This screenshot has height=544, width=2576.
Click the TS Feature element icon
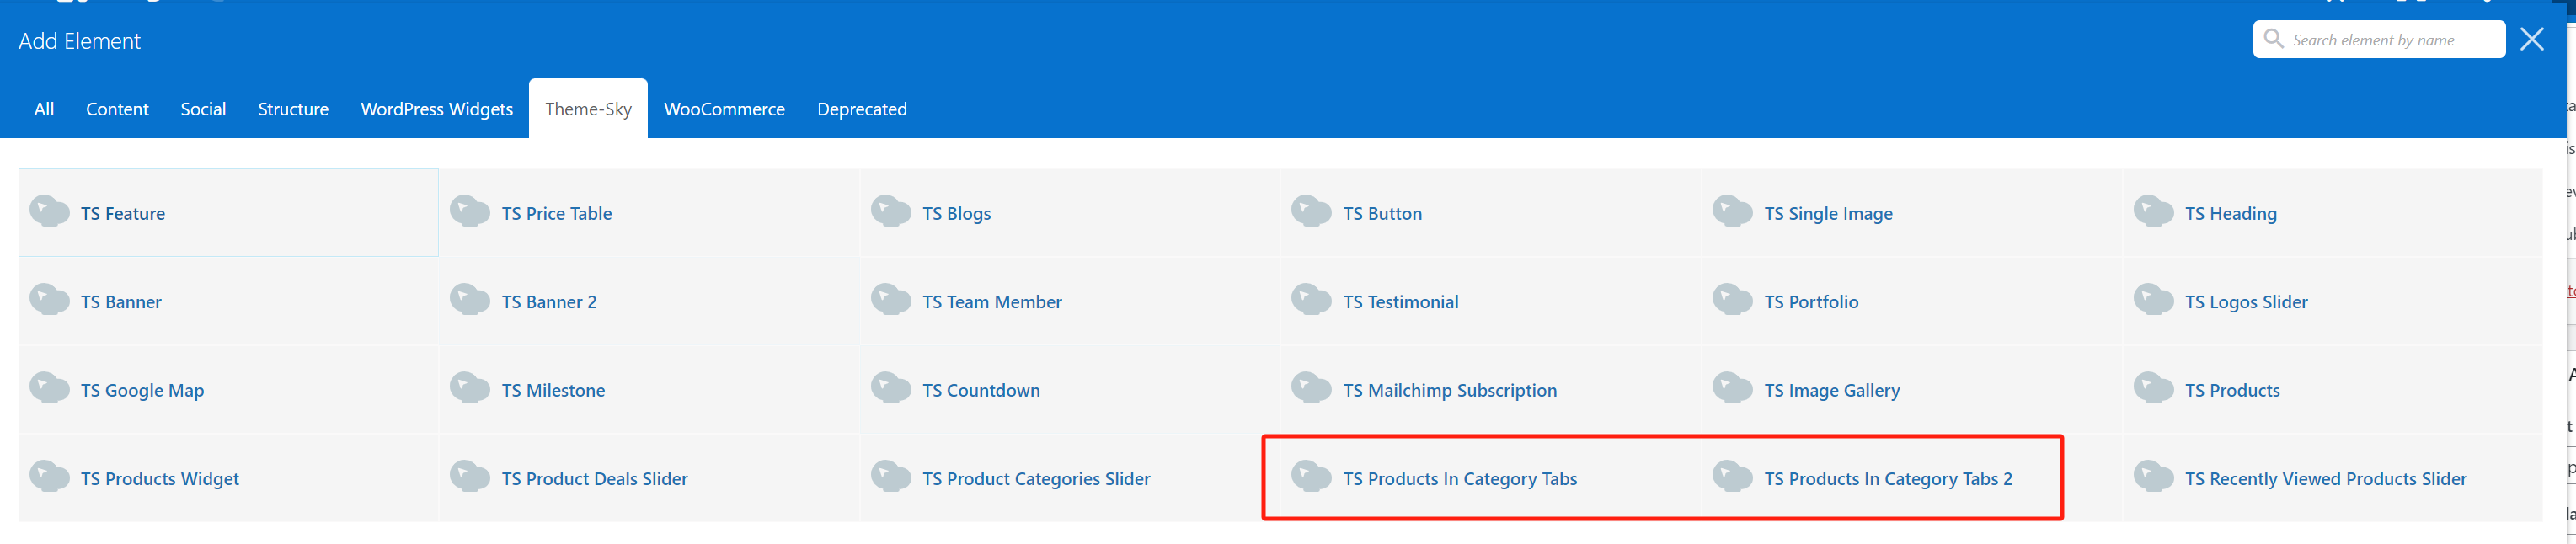pyautogui.click(x=49, y=211)
